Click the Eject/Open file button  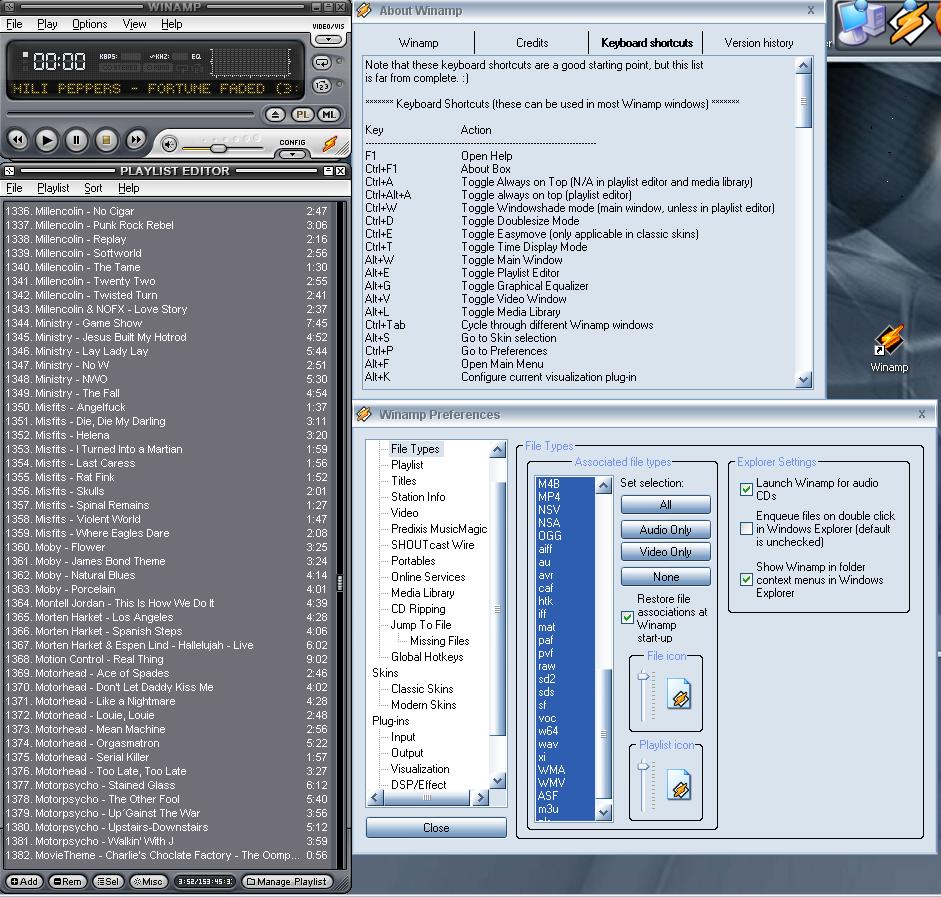pyautogui.click(x=275, y=115)
